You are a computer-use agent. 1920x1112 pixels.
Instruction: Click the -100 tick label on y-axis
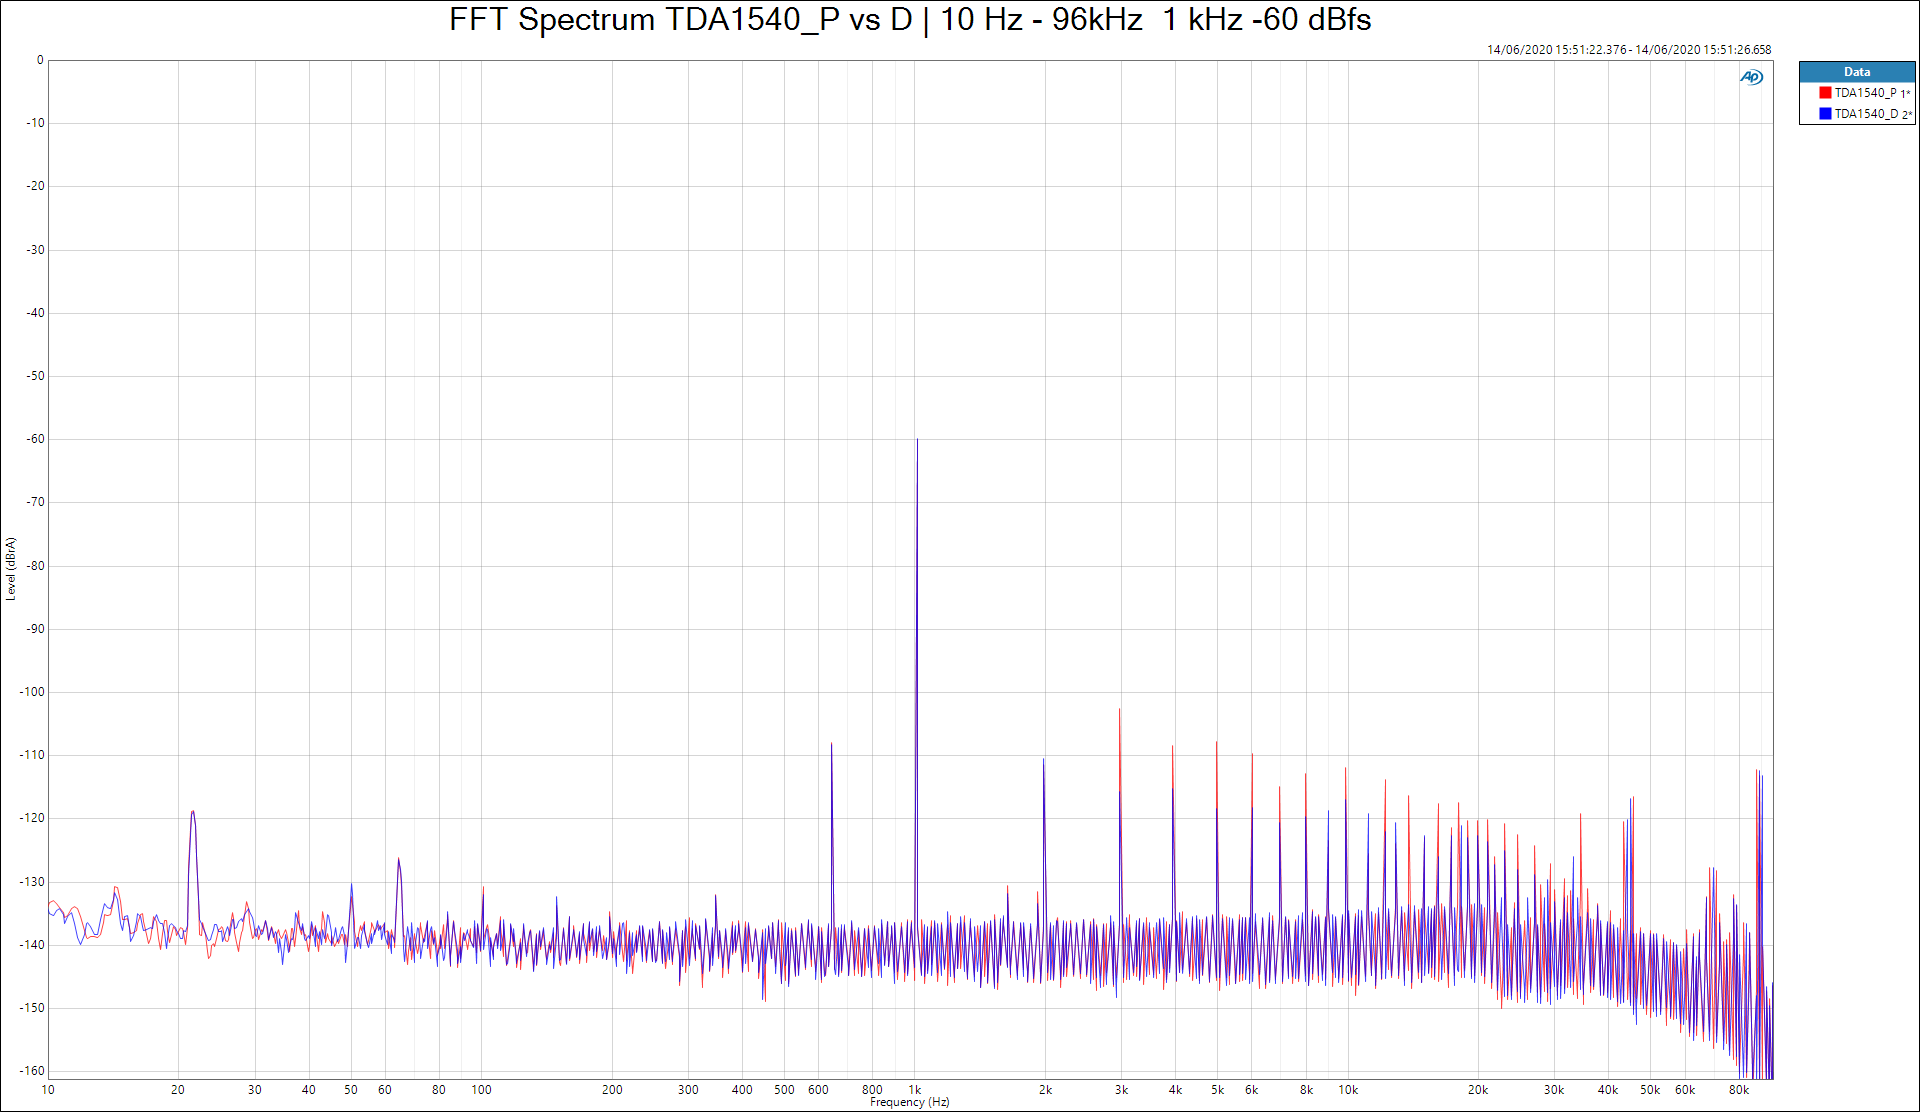(x=33, y=692)
